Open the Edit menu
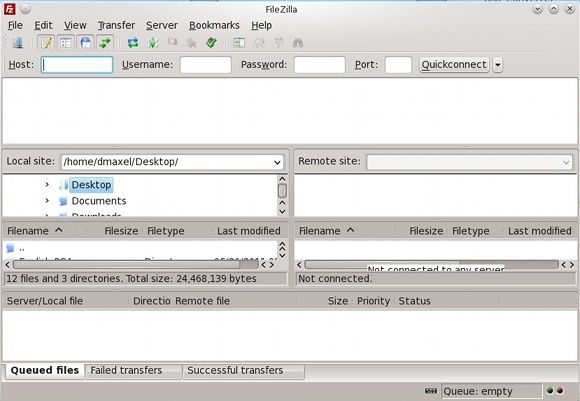The image size is (580, 401). (43, 25)
